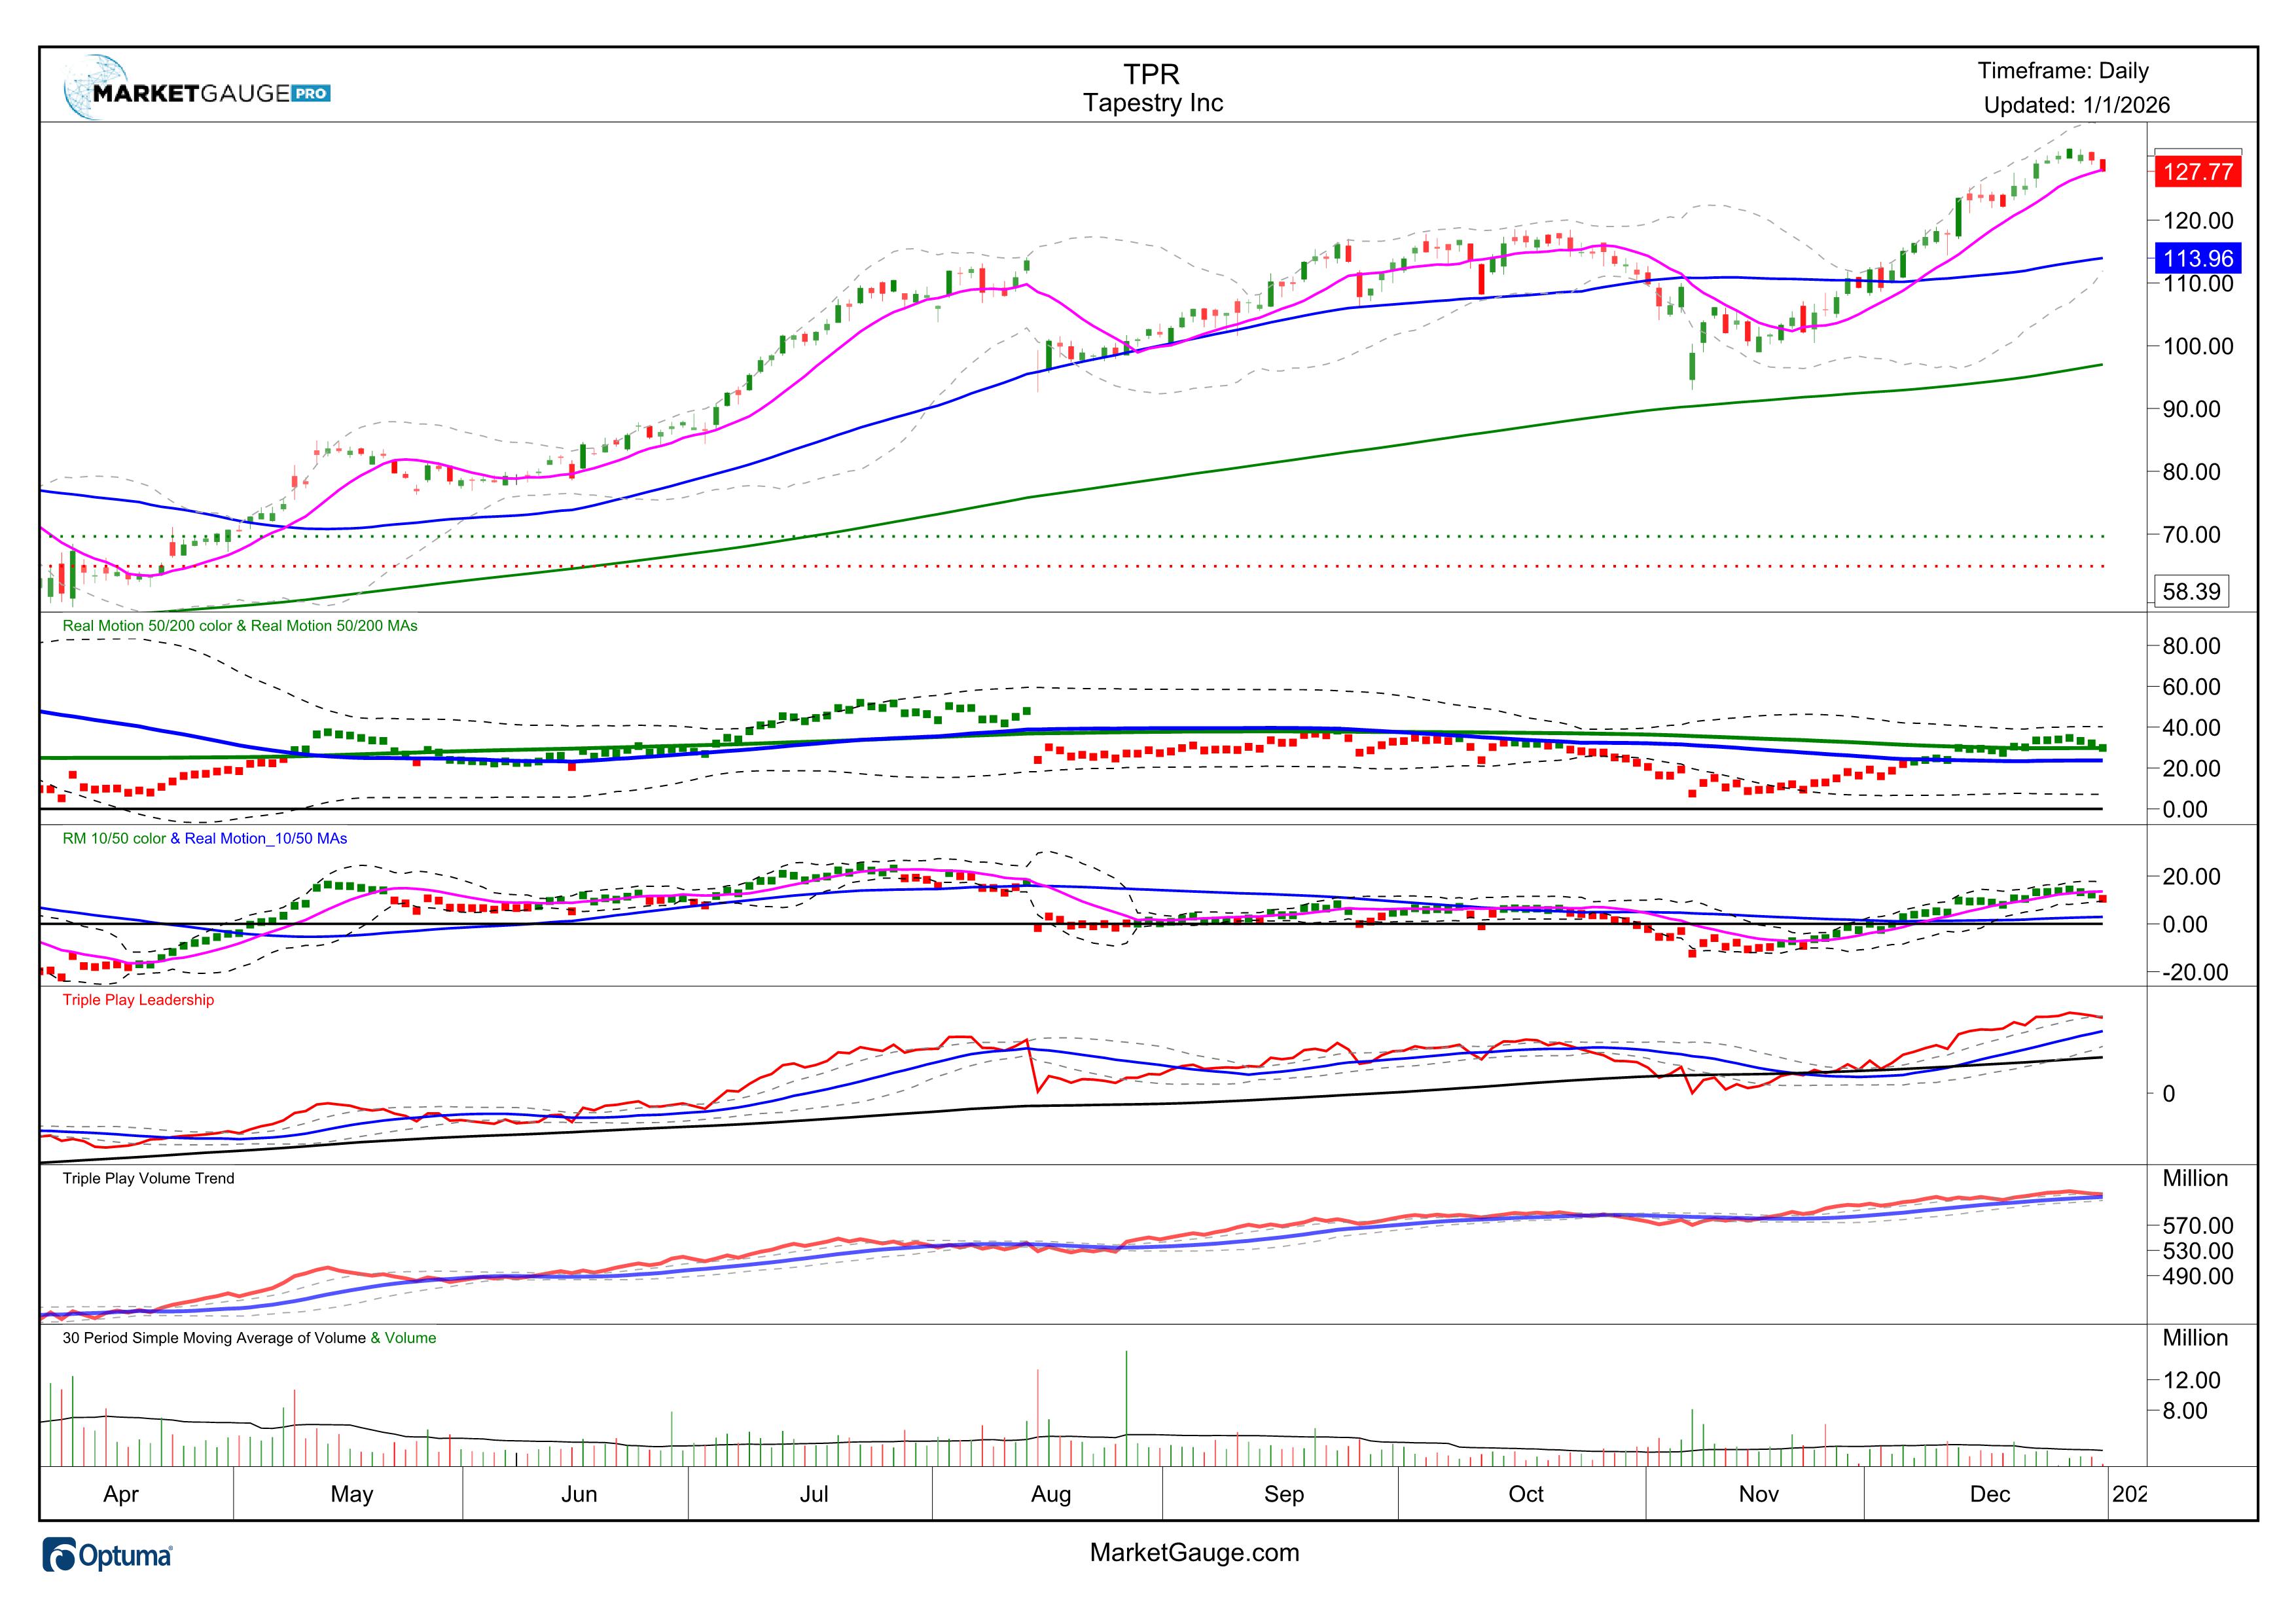
Task: Click the Aug label on time axis
Action: point(1050,1494)
